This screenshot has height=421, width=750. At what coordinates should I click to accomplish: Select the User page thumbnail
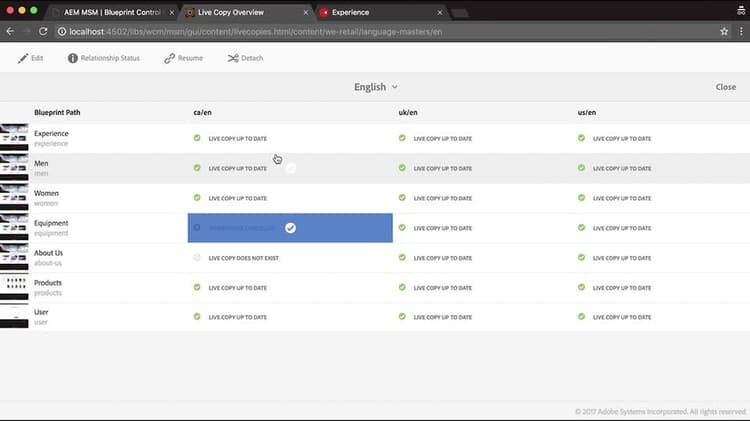pyautogui.click(x=14, y=317)
